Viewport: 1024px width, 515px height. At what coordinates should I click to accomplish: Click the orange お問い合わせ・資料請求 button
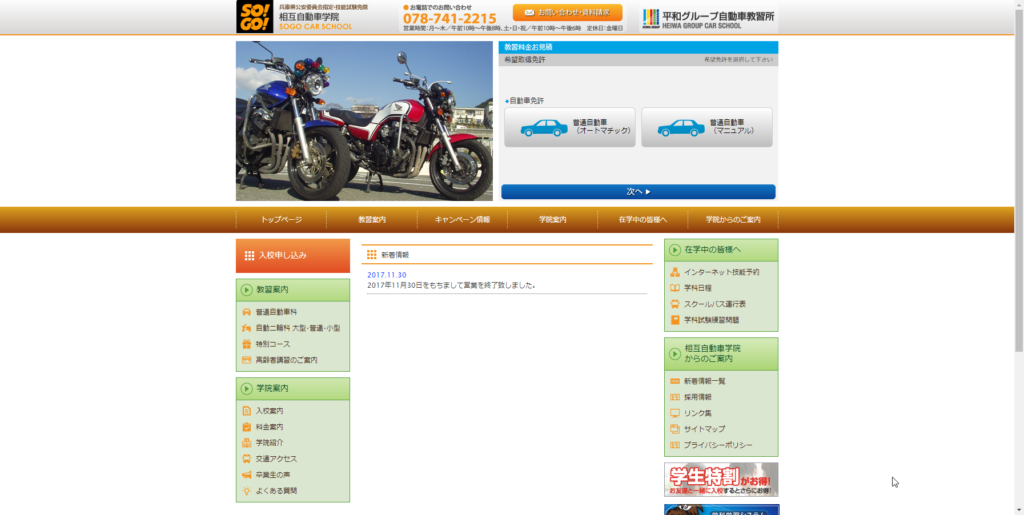[x=568, y=12]
